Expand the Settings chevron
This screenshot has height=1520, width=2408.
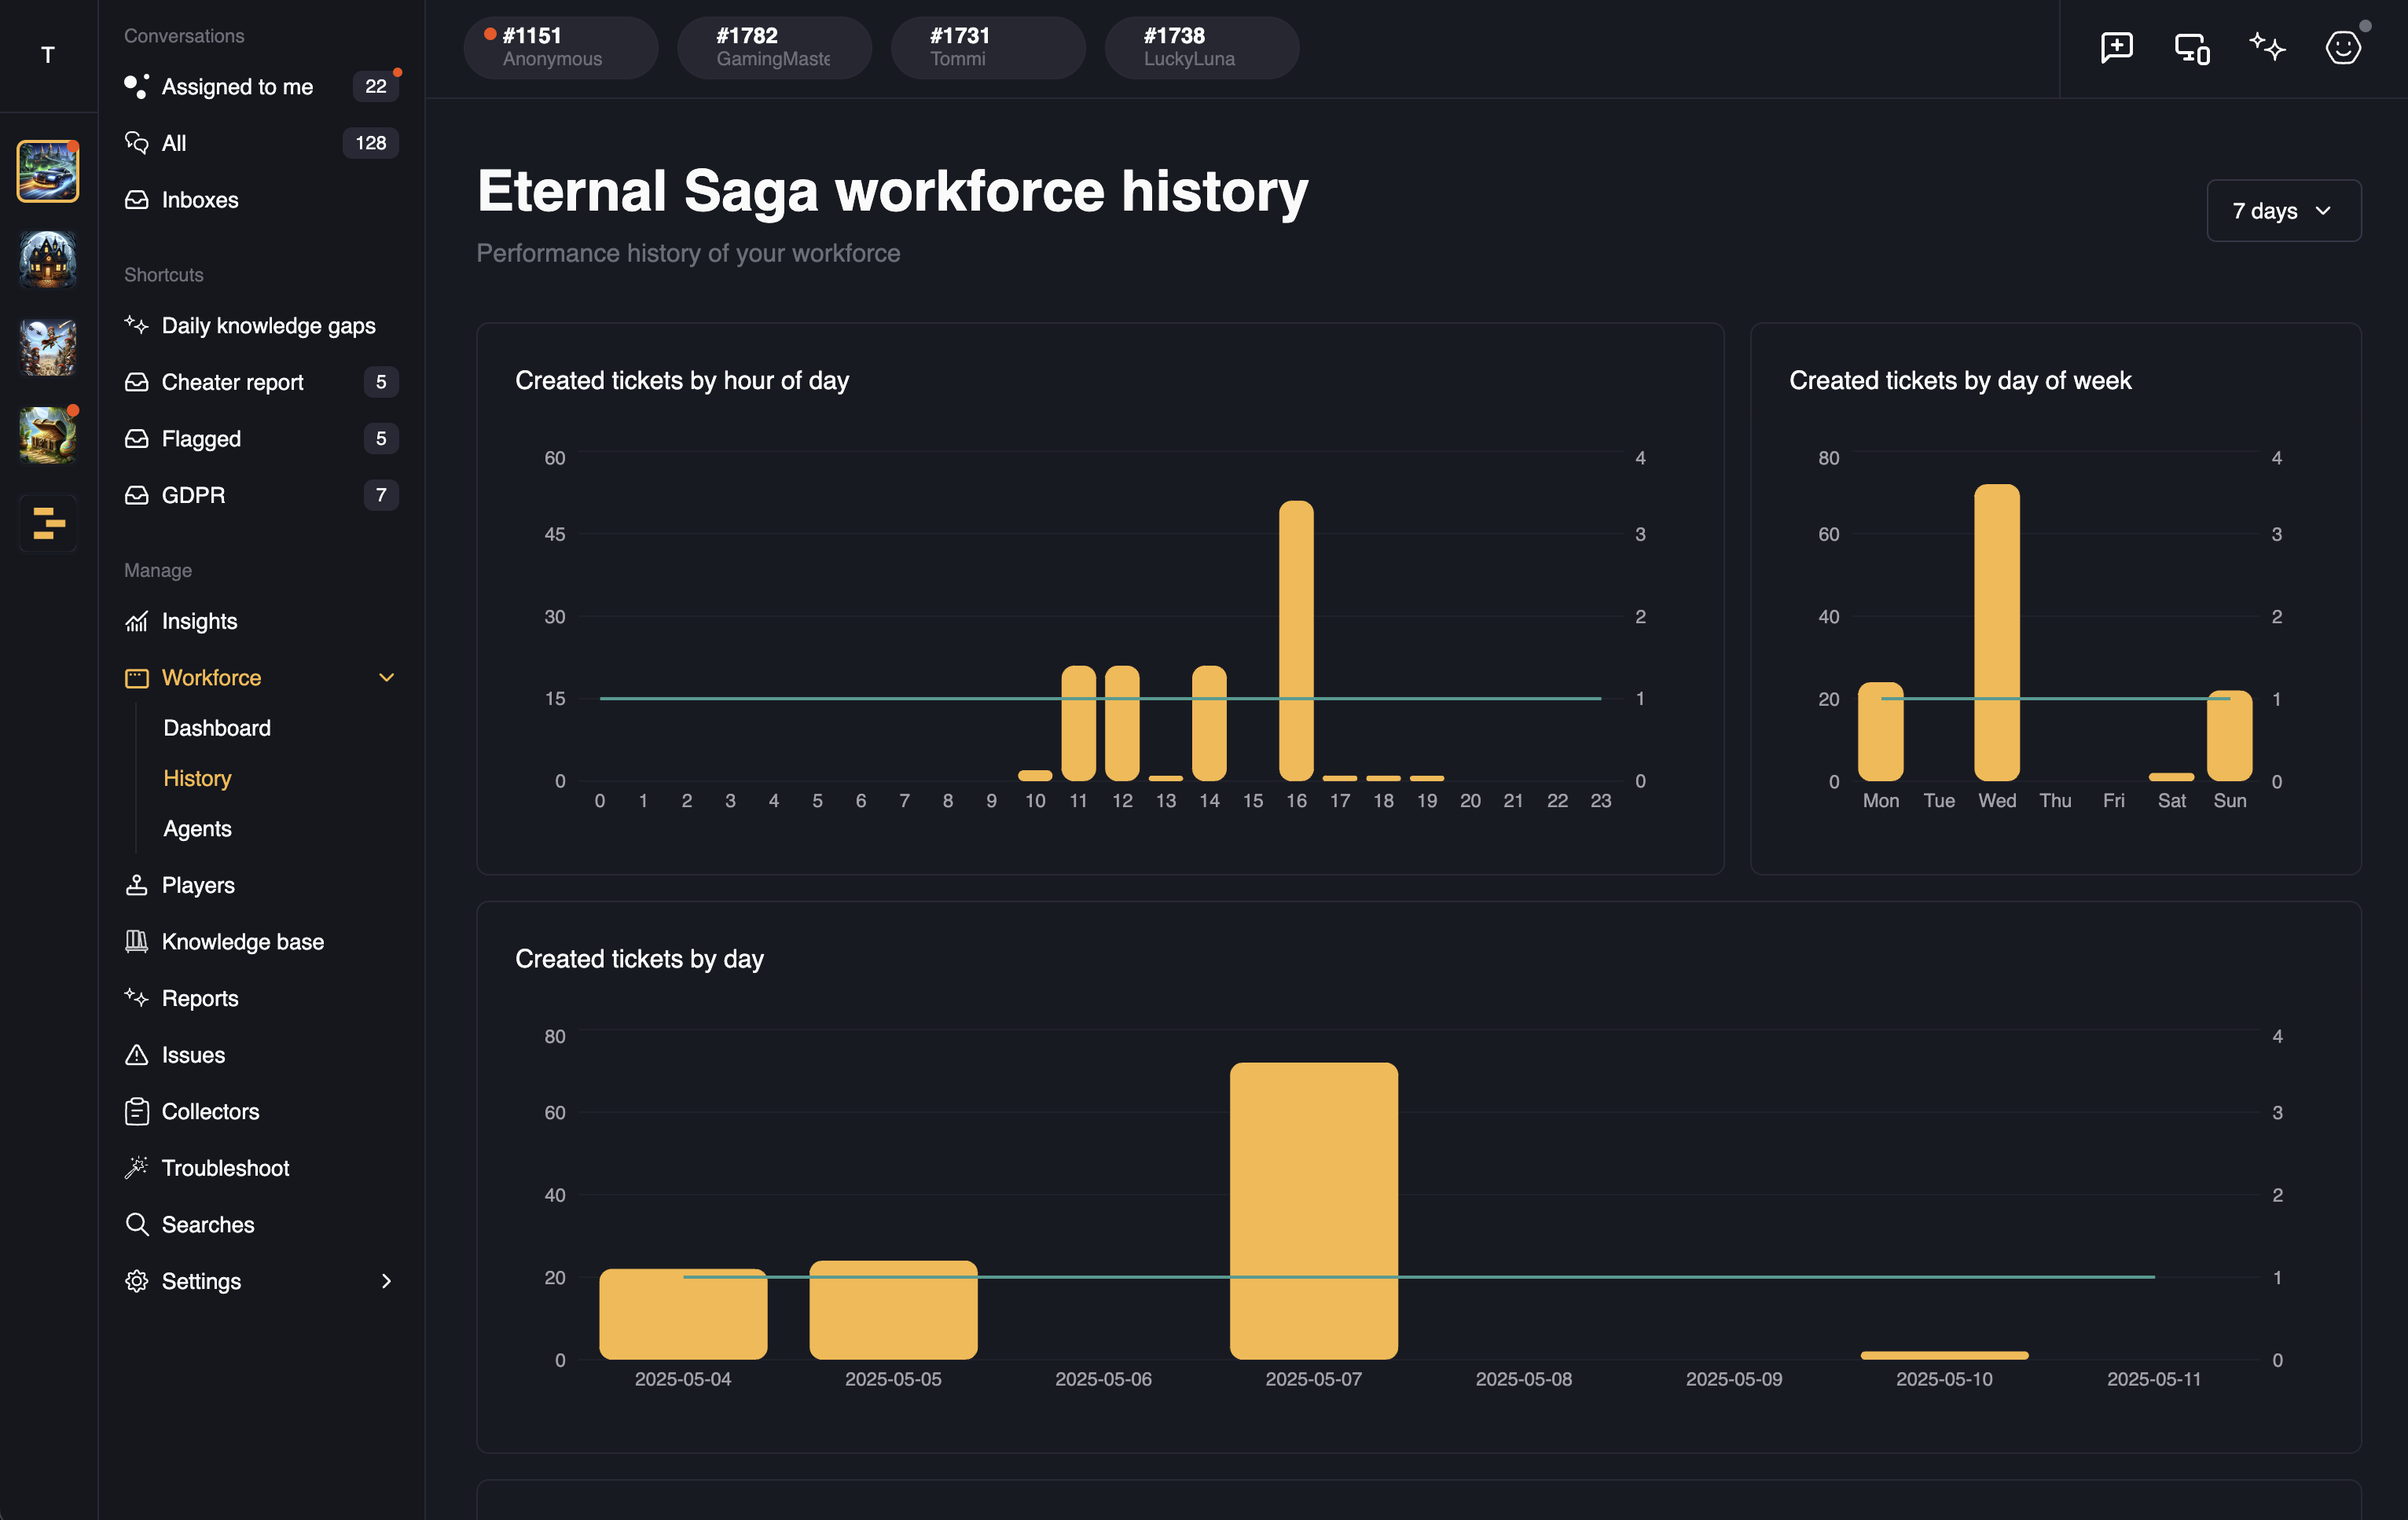click(387, 1281)
